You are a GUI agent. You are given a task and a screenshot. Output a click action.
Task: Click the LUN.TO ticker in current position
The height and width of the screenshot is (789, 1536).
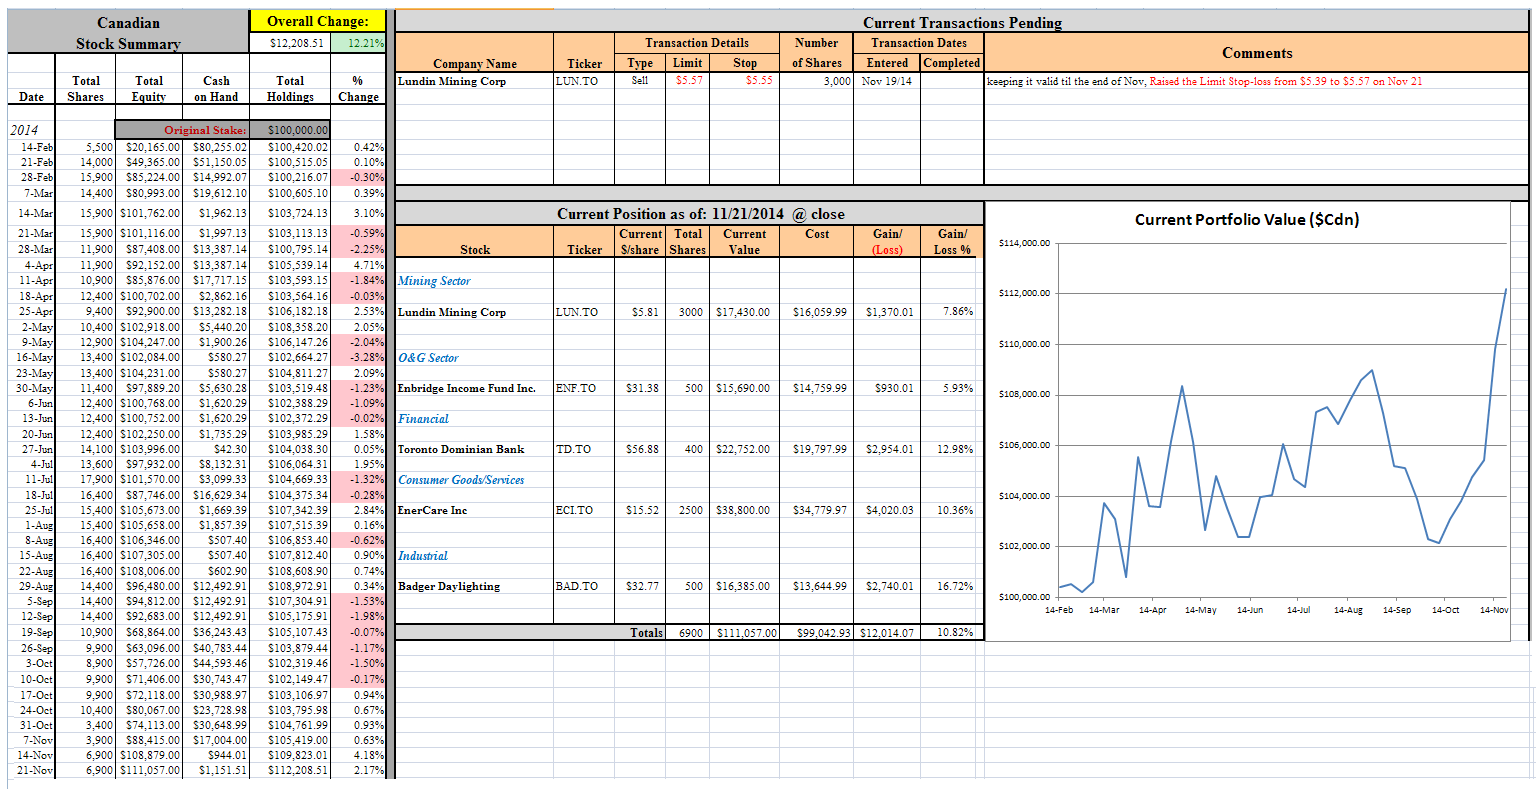point(577,312)
